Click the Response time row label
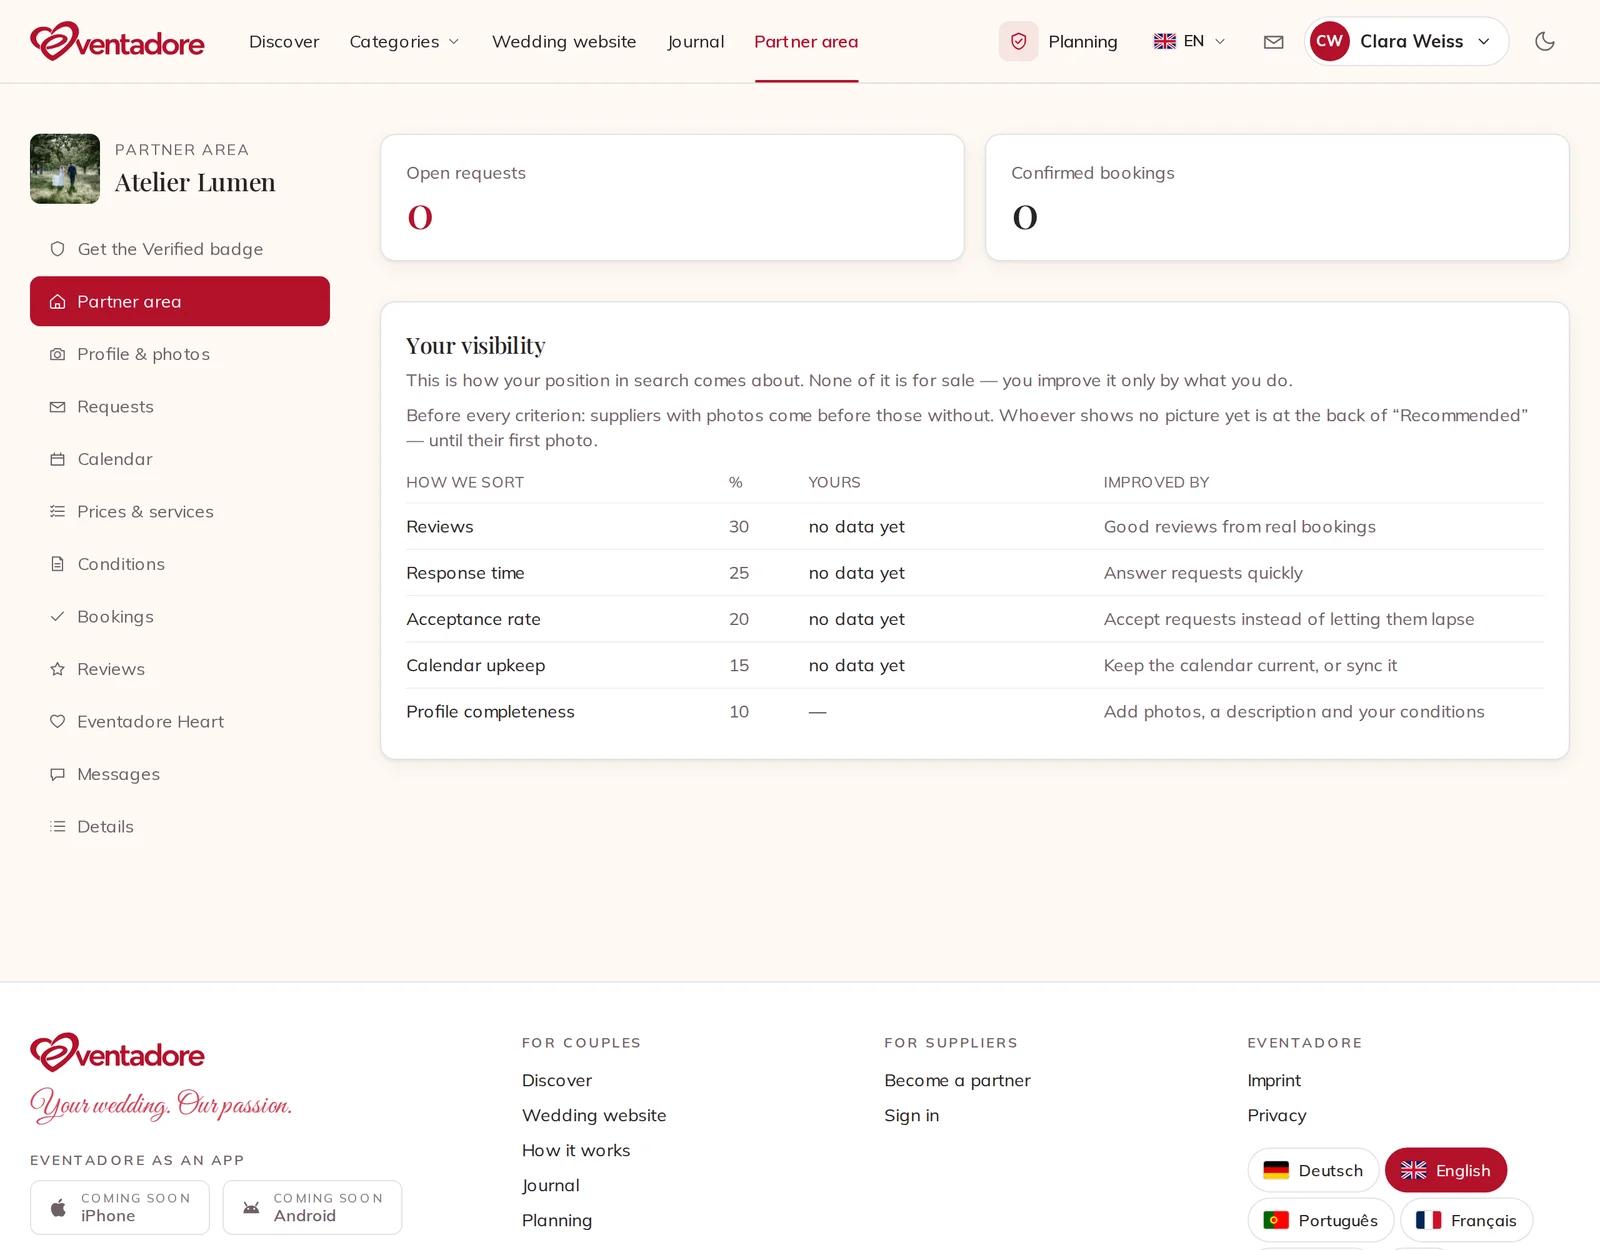Image resolution: width=1600 pixels, height=1250 pixels. point(465,573)
